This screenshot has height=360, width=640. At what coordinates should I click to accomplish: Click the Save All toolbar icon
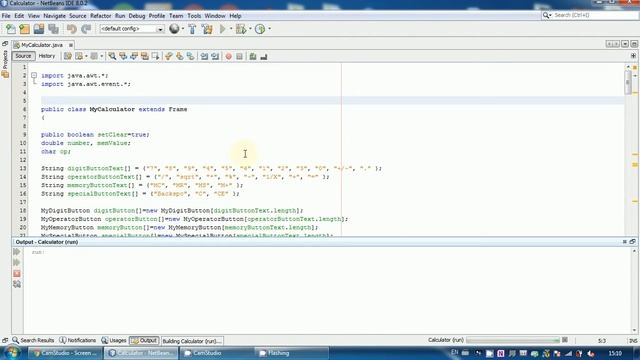53,29
